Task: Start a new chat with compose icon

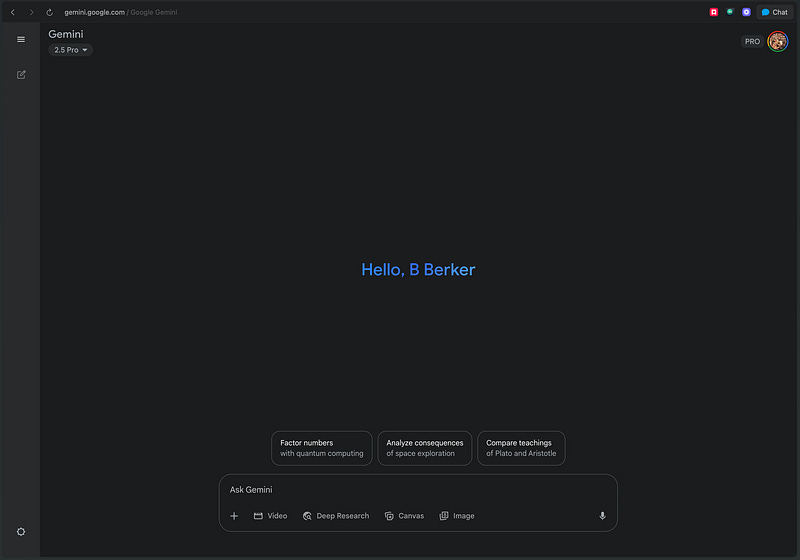Action: pyautogui.click(x=21, y=74)
